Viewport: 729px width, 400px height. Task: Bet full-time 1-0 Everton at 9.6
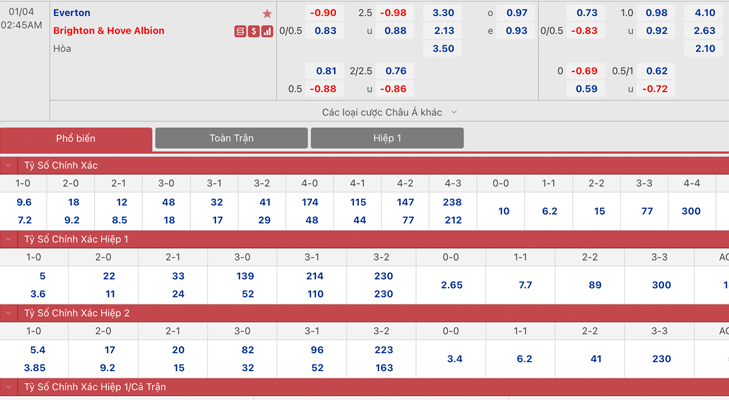24,202
